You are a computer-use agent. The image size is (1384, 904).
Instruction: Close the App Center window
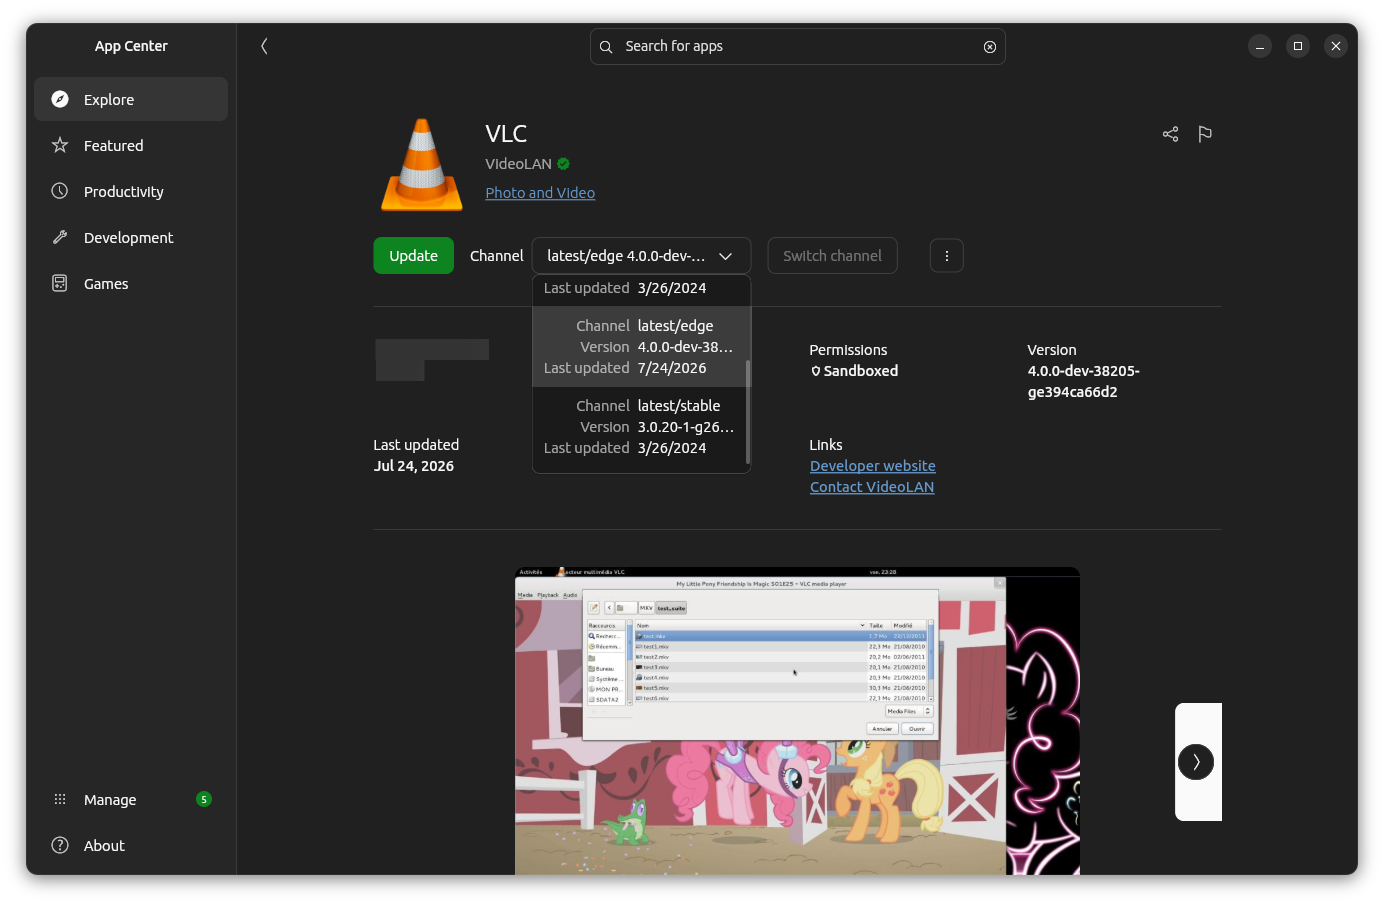click(x=1336, y=46)
